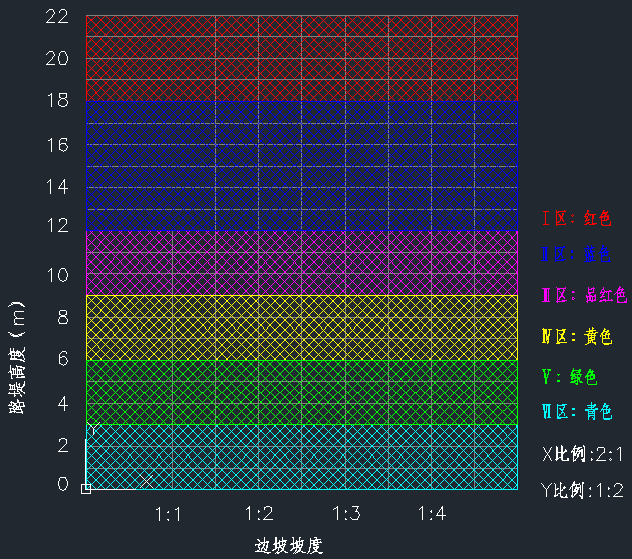Click the red legend text Ⅰ区:红色
The width and height of the screenshot is (632, 559).
tap(576, 218)
